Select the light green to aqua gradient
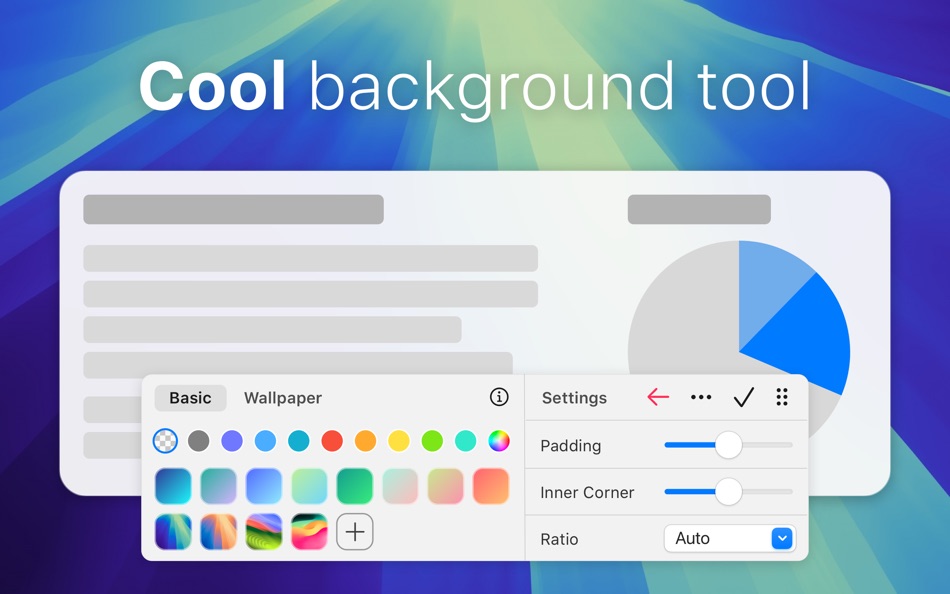This screenshot has height=594, width=950. click(x=310, y=486)
